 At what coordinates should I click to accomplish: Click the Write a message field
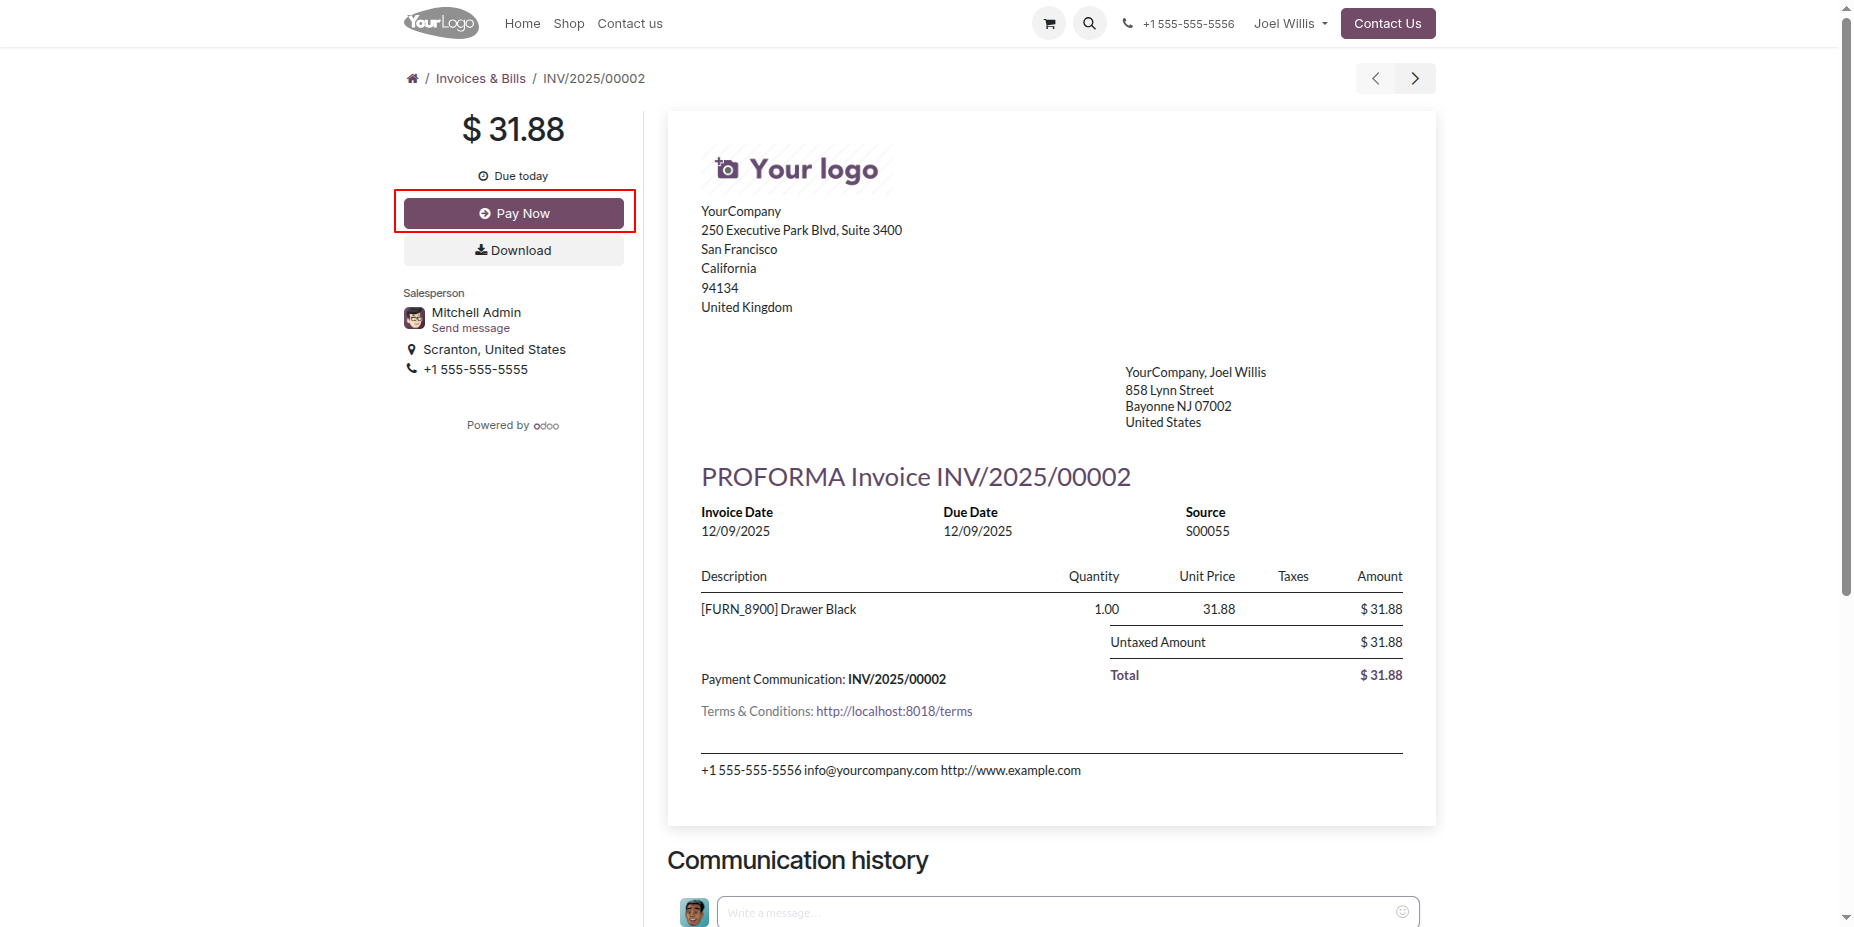pyautogui.click(x=1050, y=912)
